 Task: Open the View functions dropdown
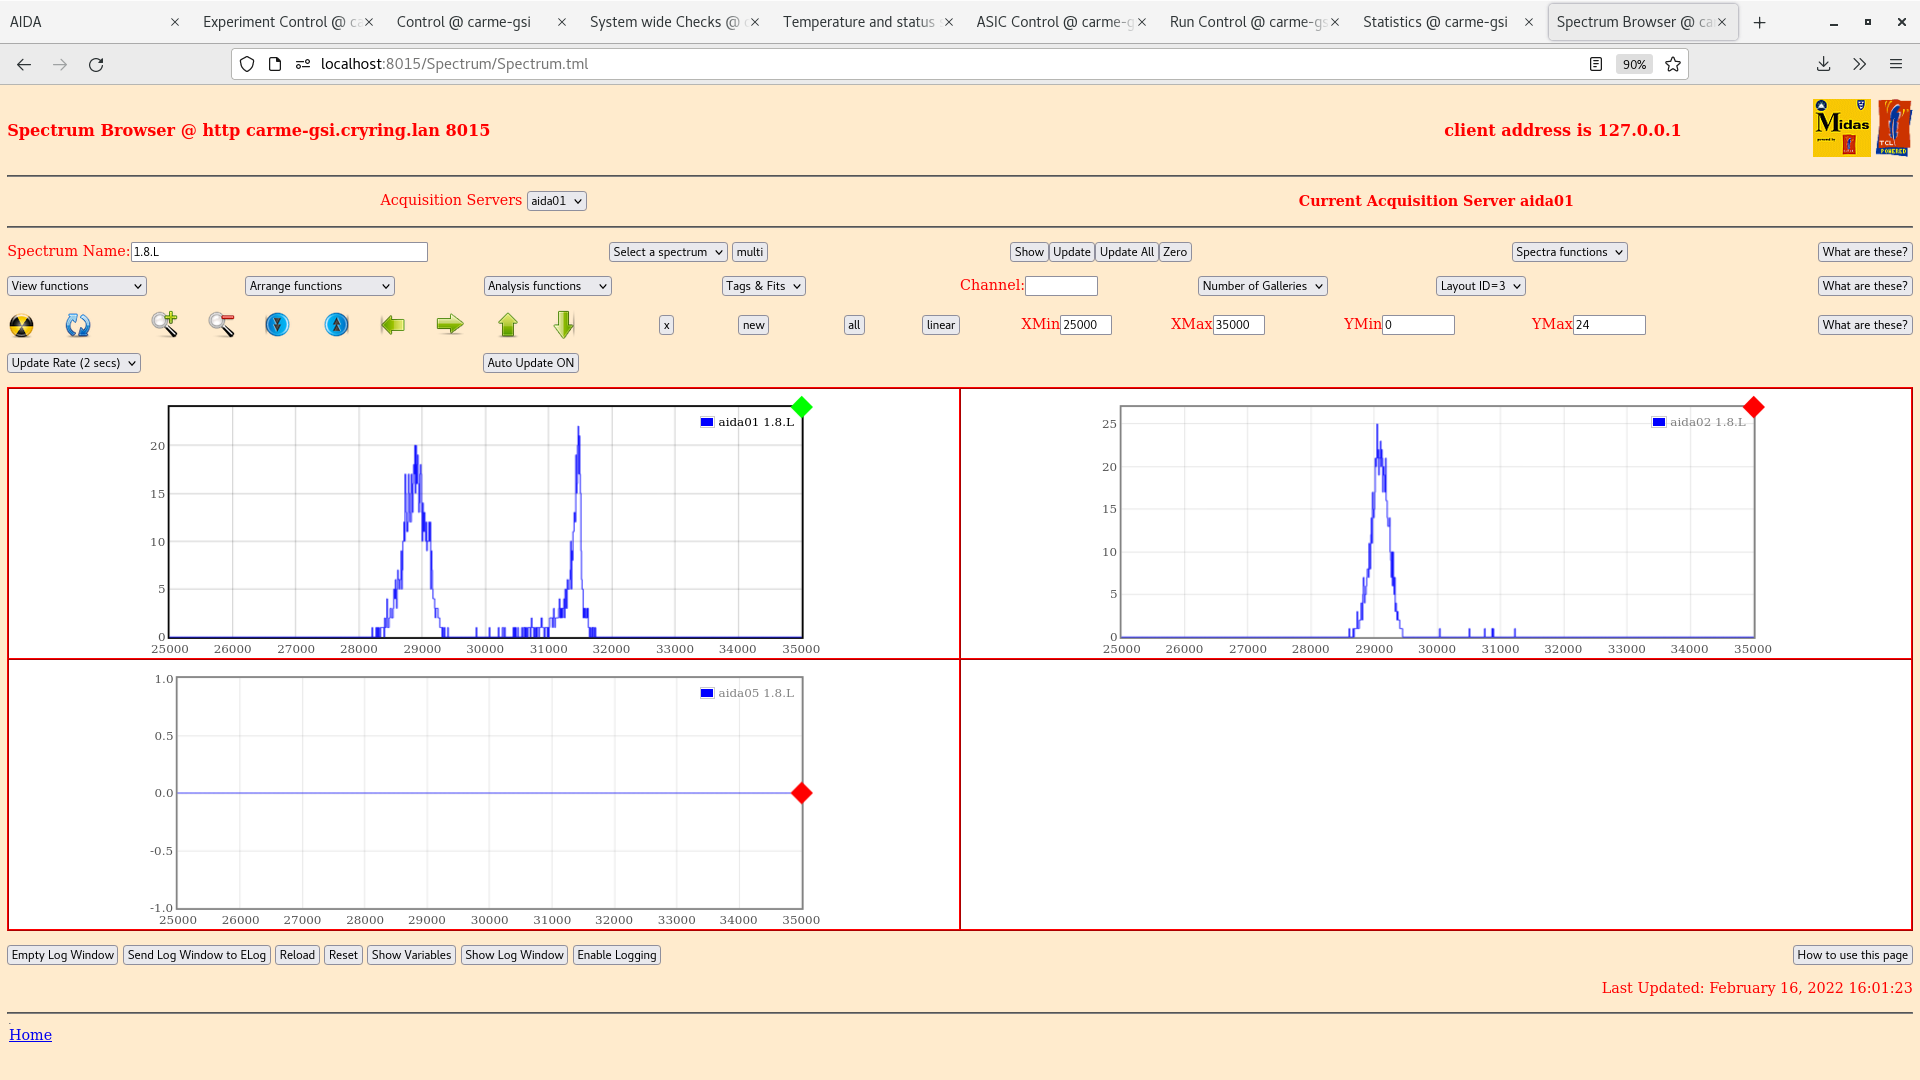pyautogui.click(x=76, y=286)
